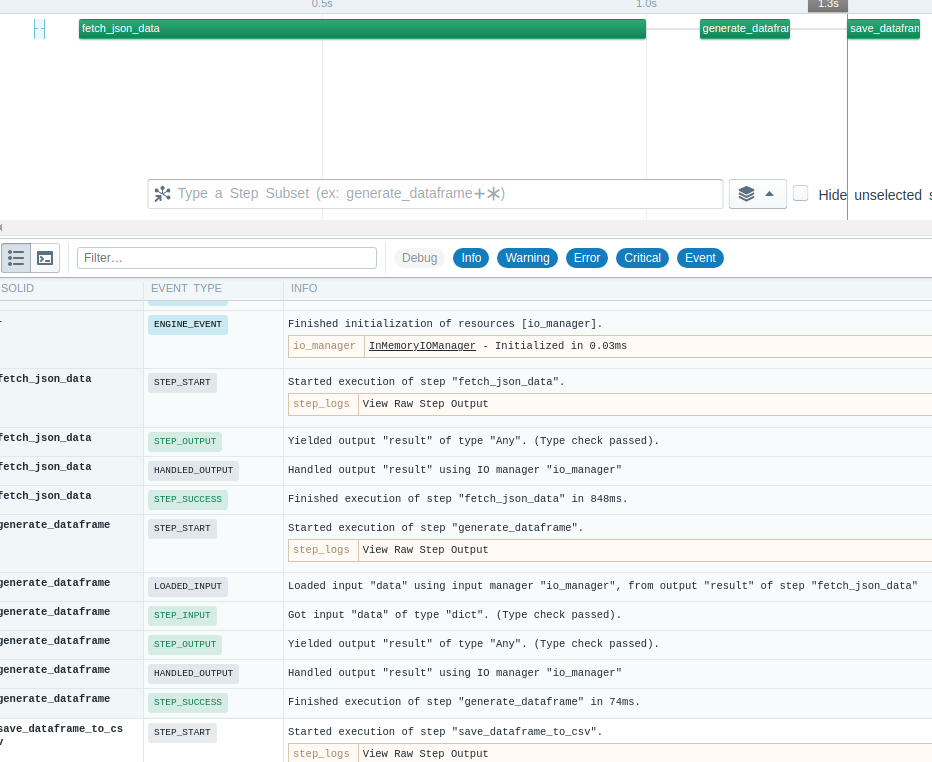Open the layers dropdown beside step subset

757,194
